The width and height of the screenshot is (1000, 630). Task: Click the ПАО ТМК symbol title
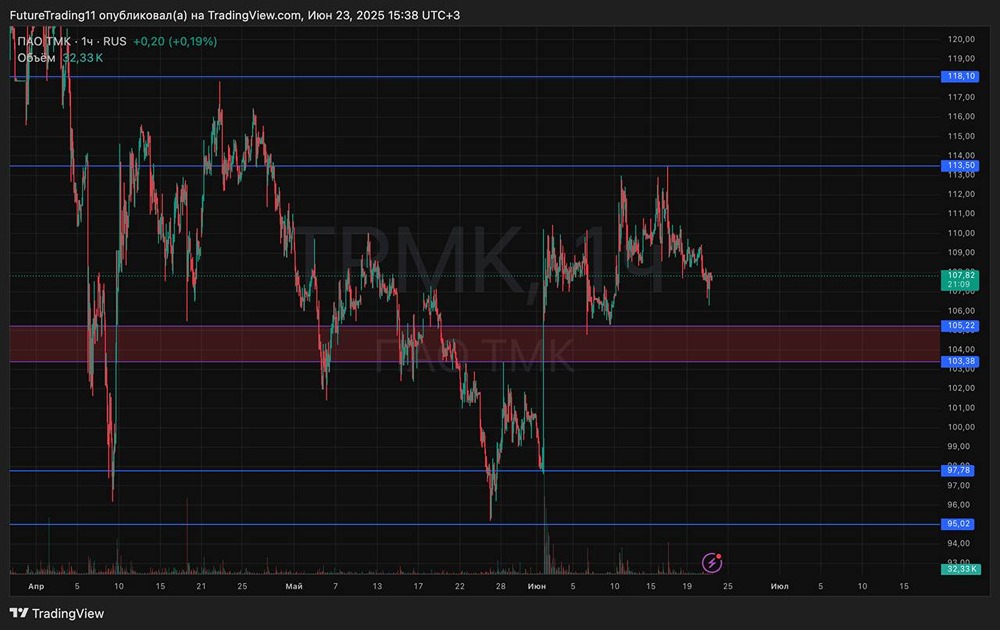[44, 41]
